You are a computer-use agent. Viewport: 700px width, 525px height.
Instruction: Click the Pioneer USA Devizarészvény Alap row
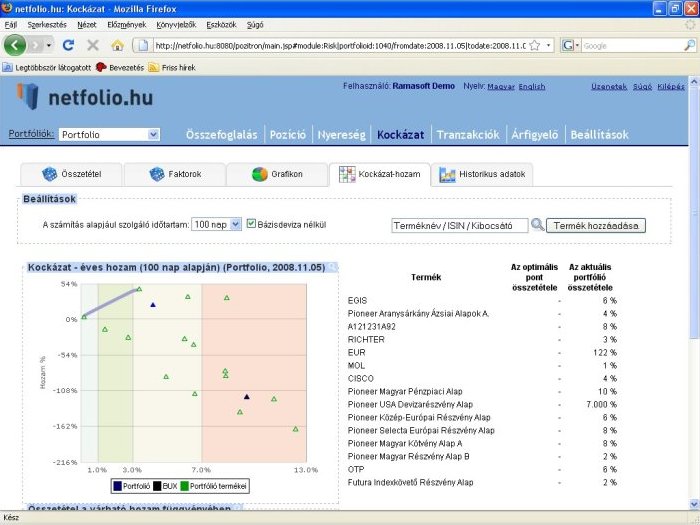click(x=482, y=404)
